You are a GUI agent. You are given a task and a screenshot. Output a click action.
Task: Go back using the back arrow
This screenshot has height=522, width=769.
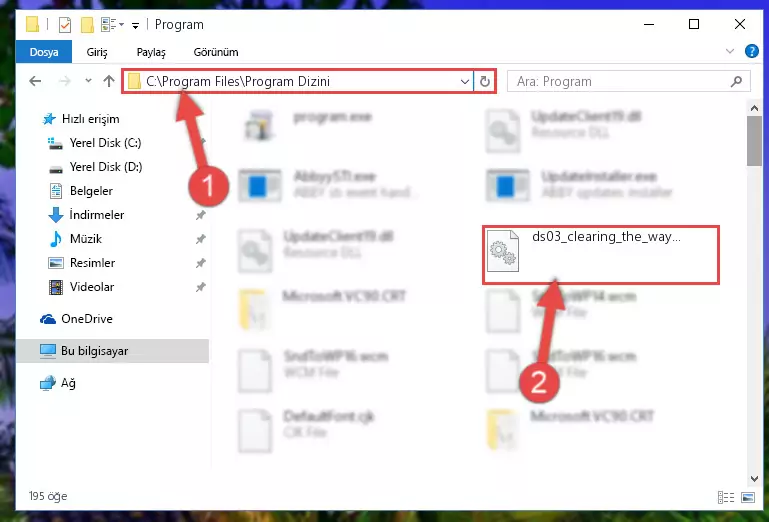(35, 81)
